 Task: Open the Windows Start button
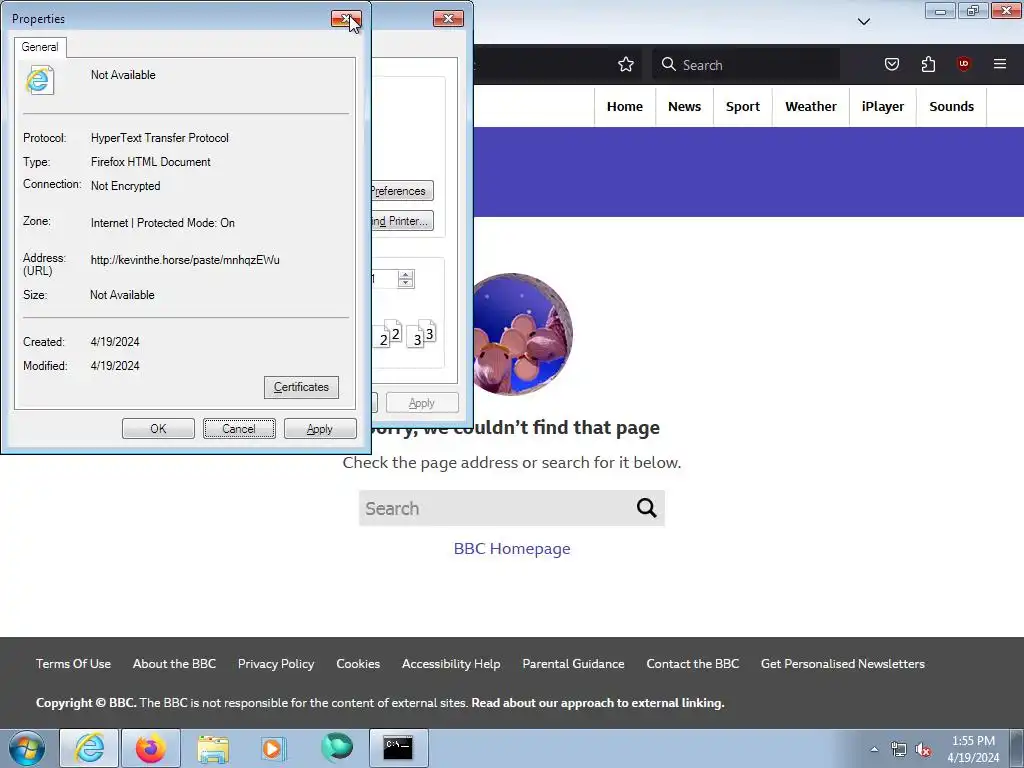point(26,748)
